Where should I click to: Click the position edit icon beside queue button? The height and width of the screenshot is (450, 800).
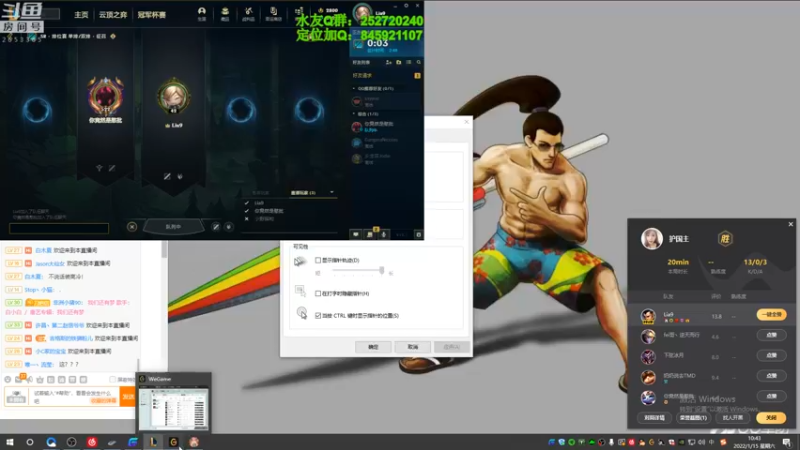point(216,227)
